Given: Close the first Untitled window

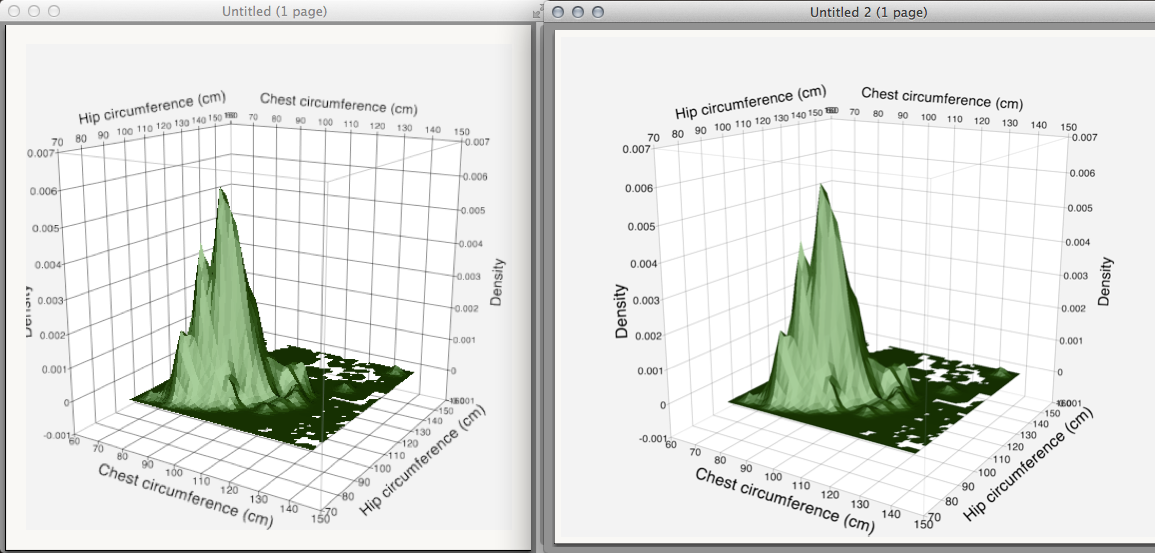Looking at the screenshot, I should [15, 11].
